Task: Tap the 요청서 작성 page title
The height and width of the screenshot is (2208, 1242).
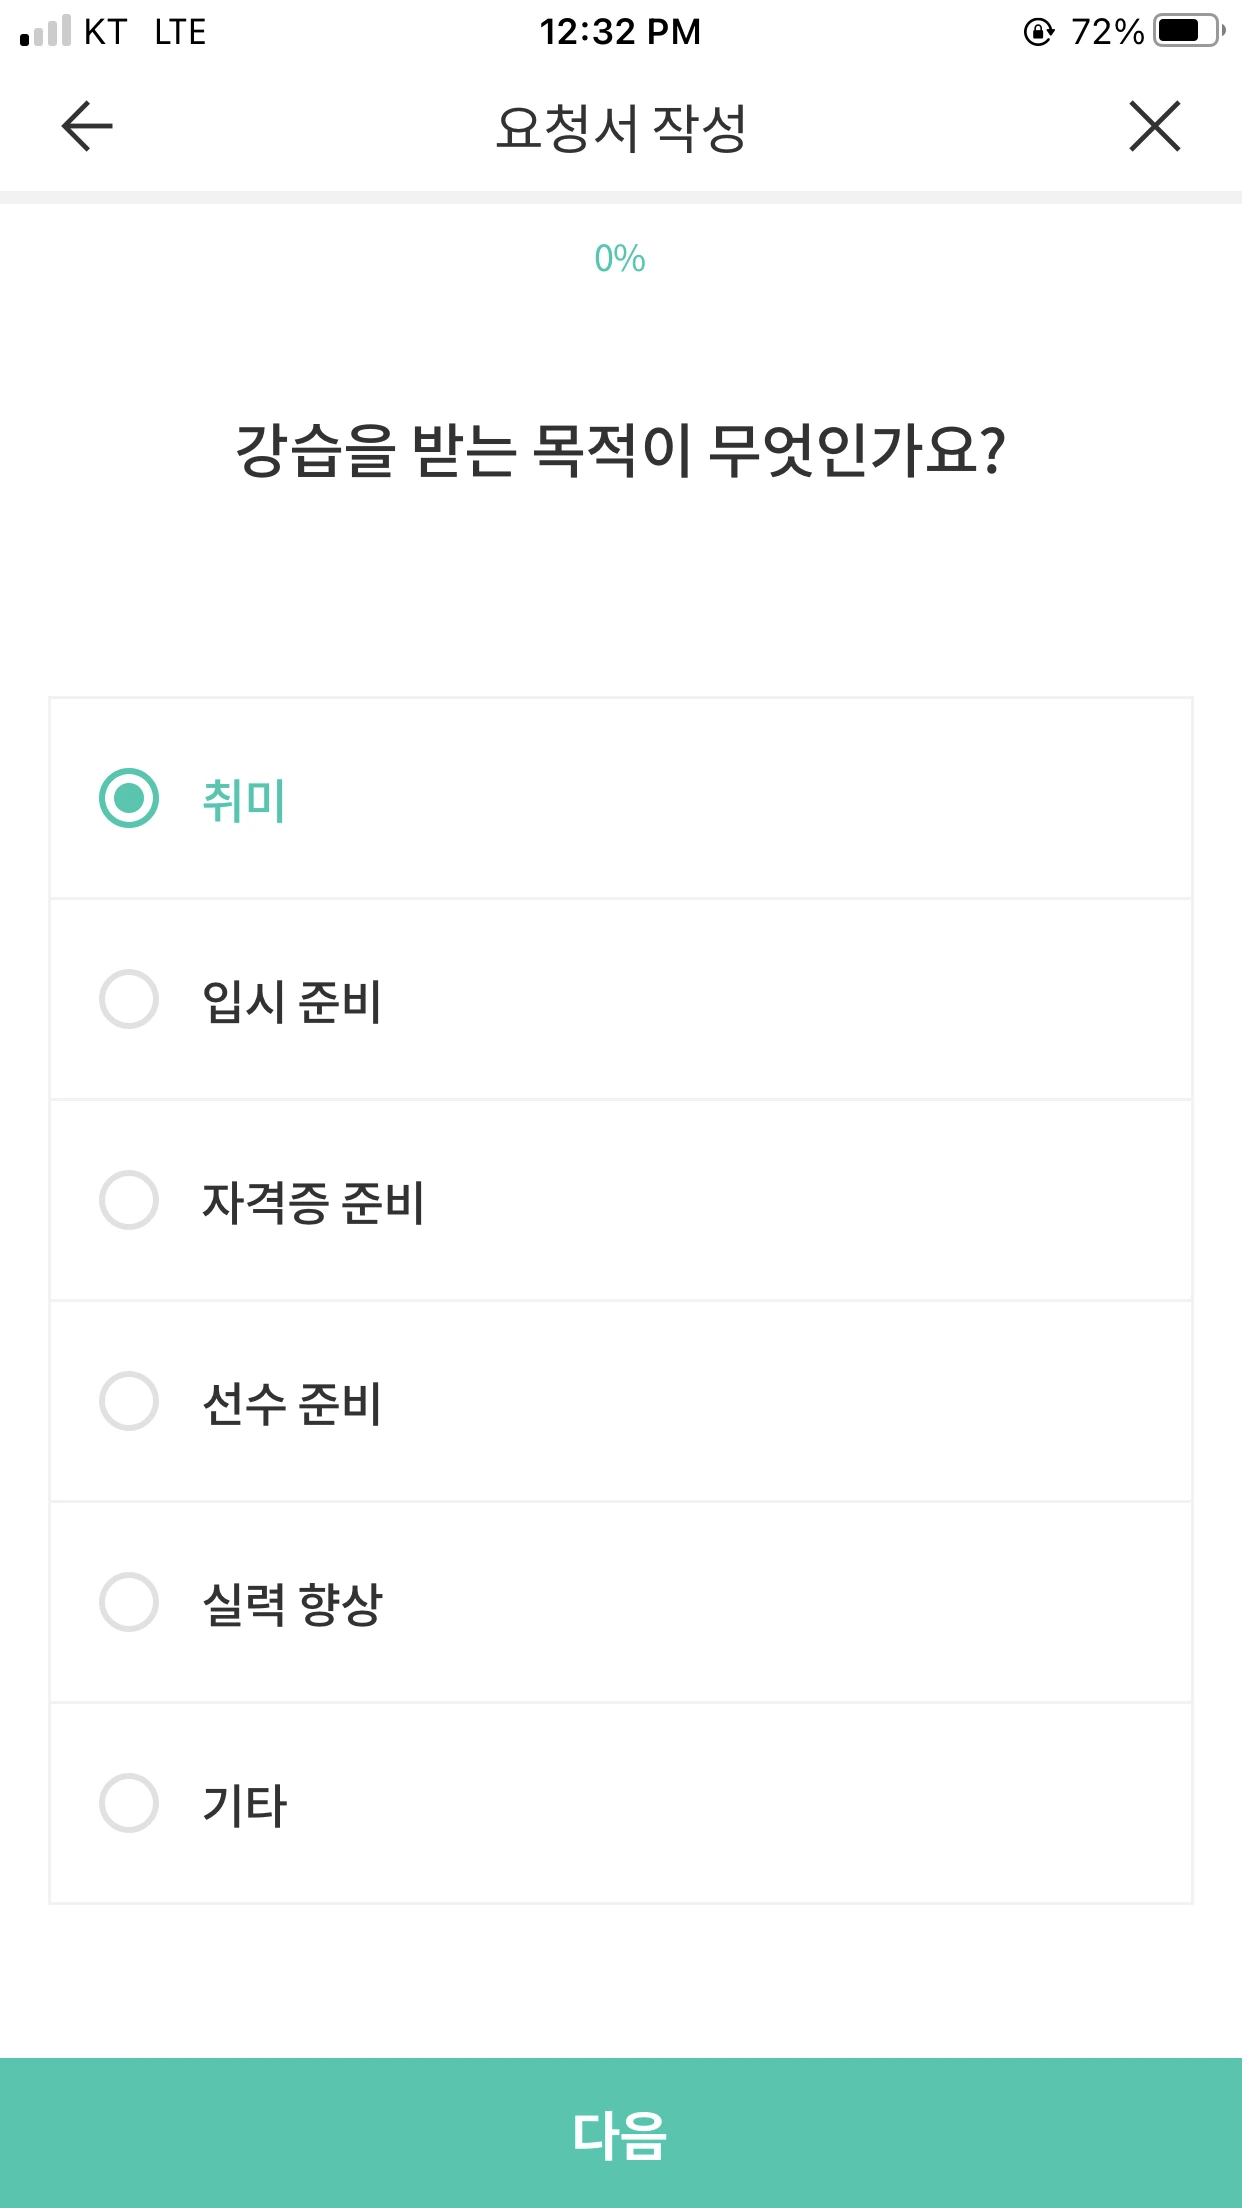Action: pos(621,128)
